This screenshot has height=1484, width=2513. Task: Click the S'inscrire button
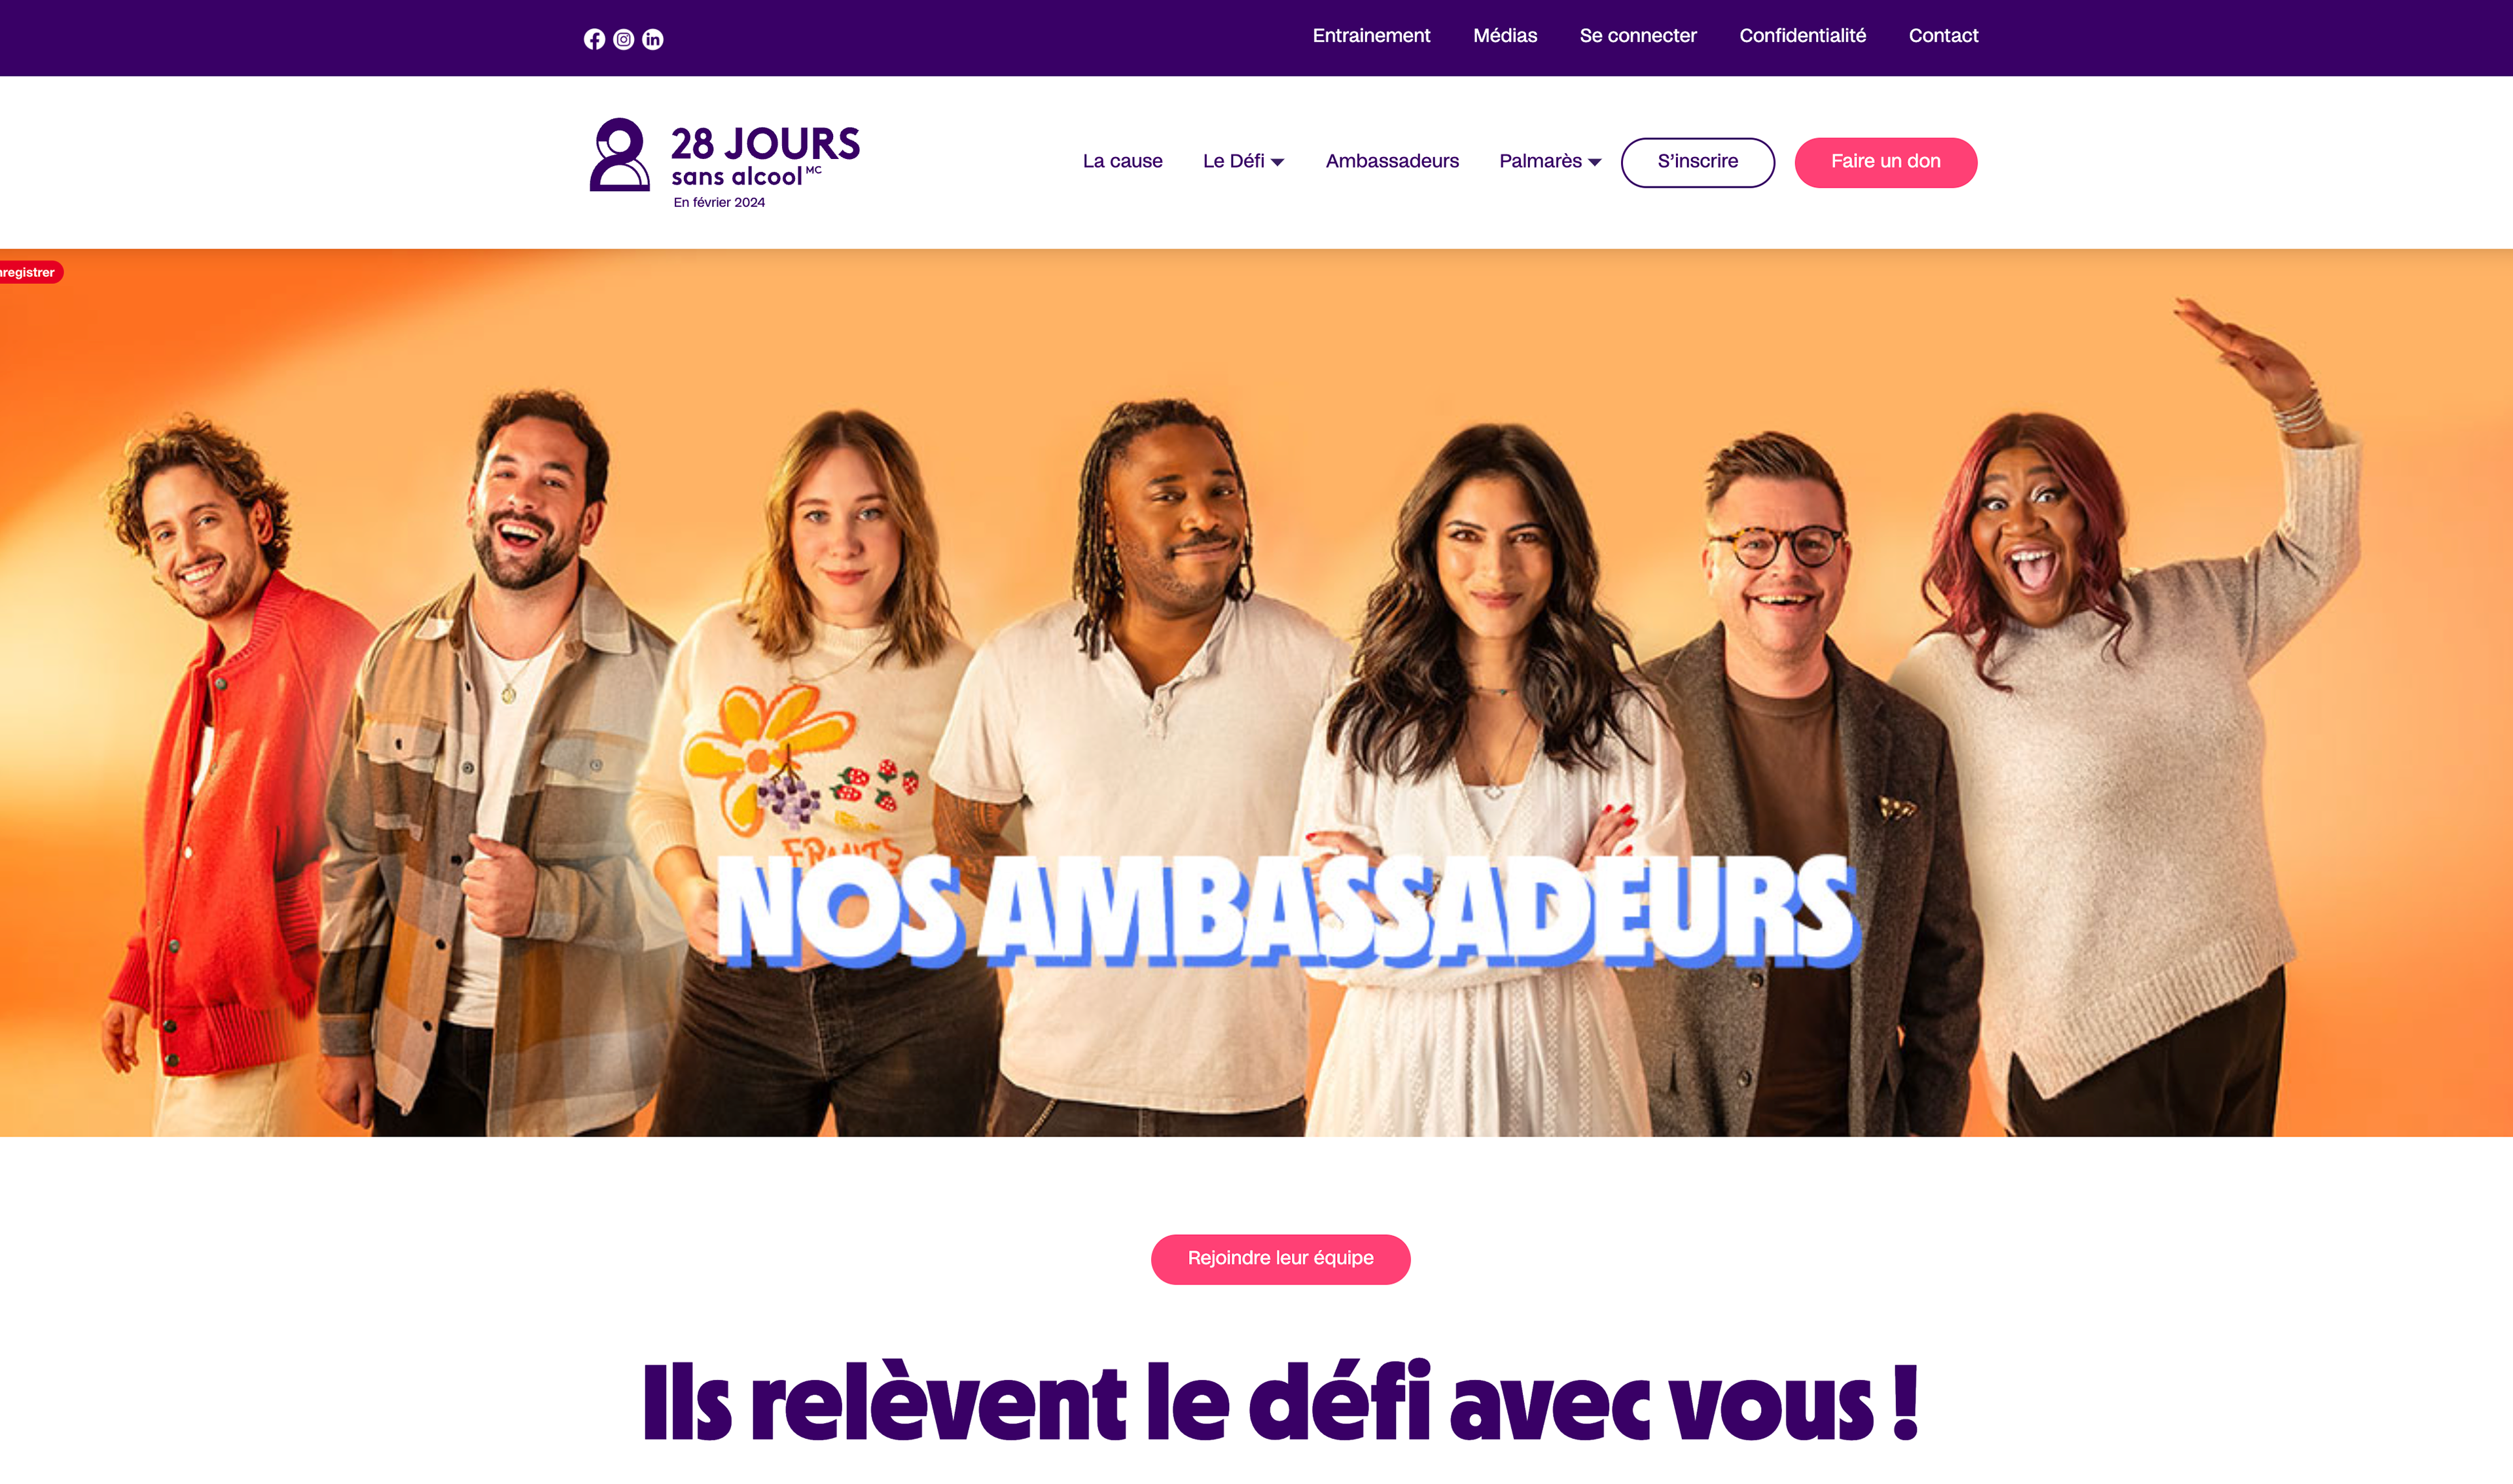pos(1697,162)
